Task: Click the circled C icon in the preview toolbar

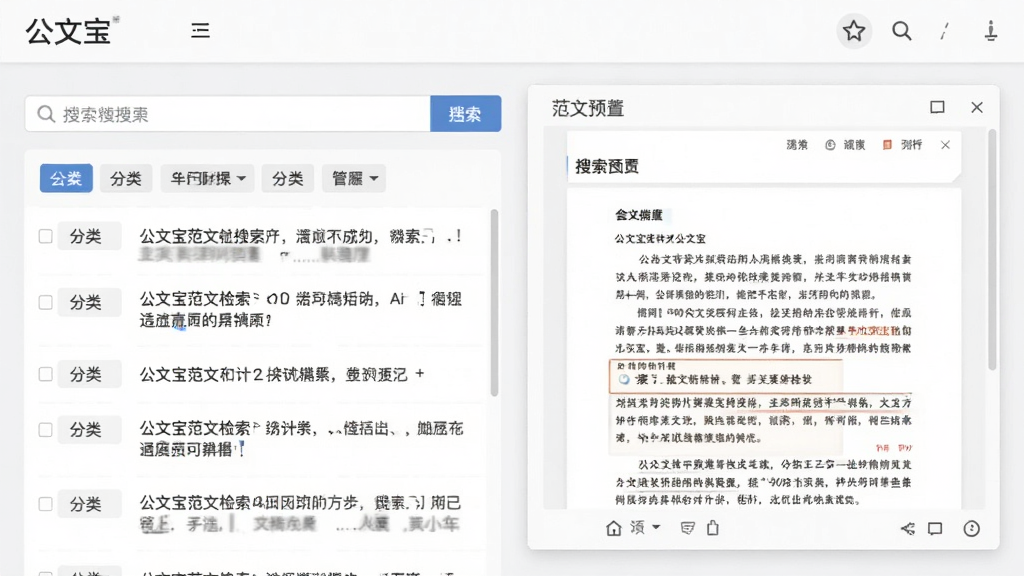Action: pos(830,145)
